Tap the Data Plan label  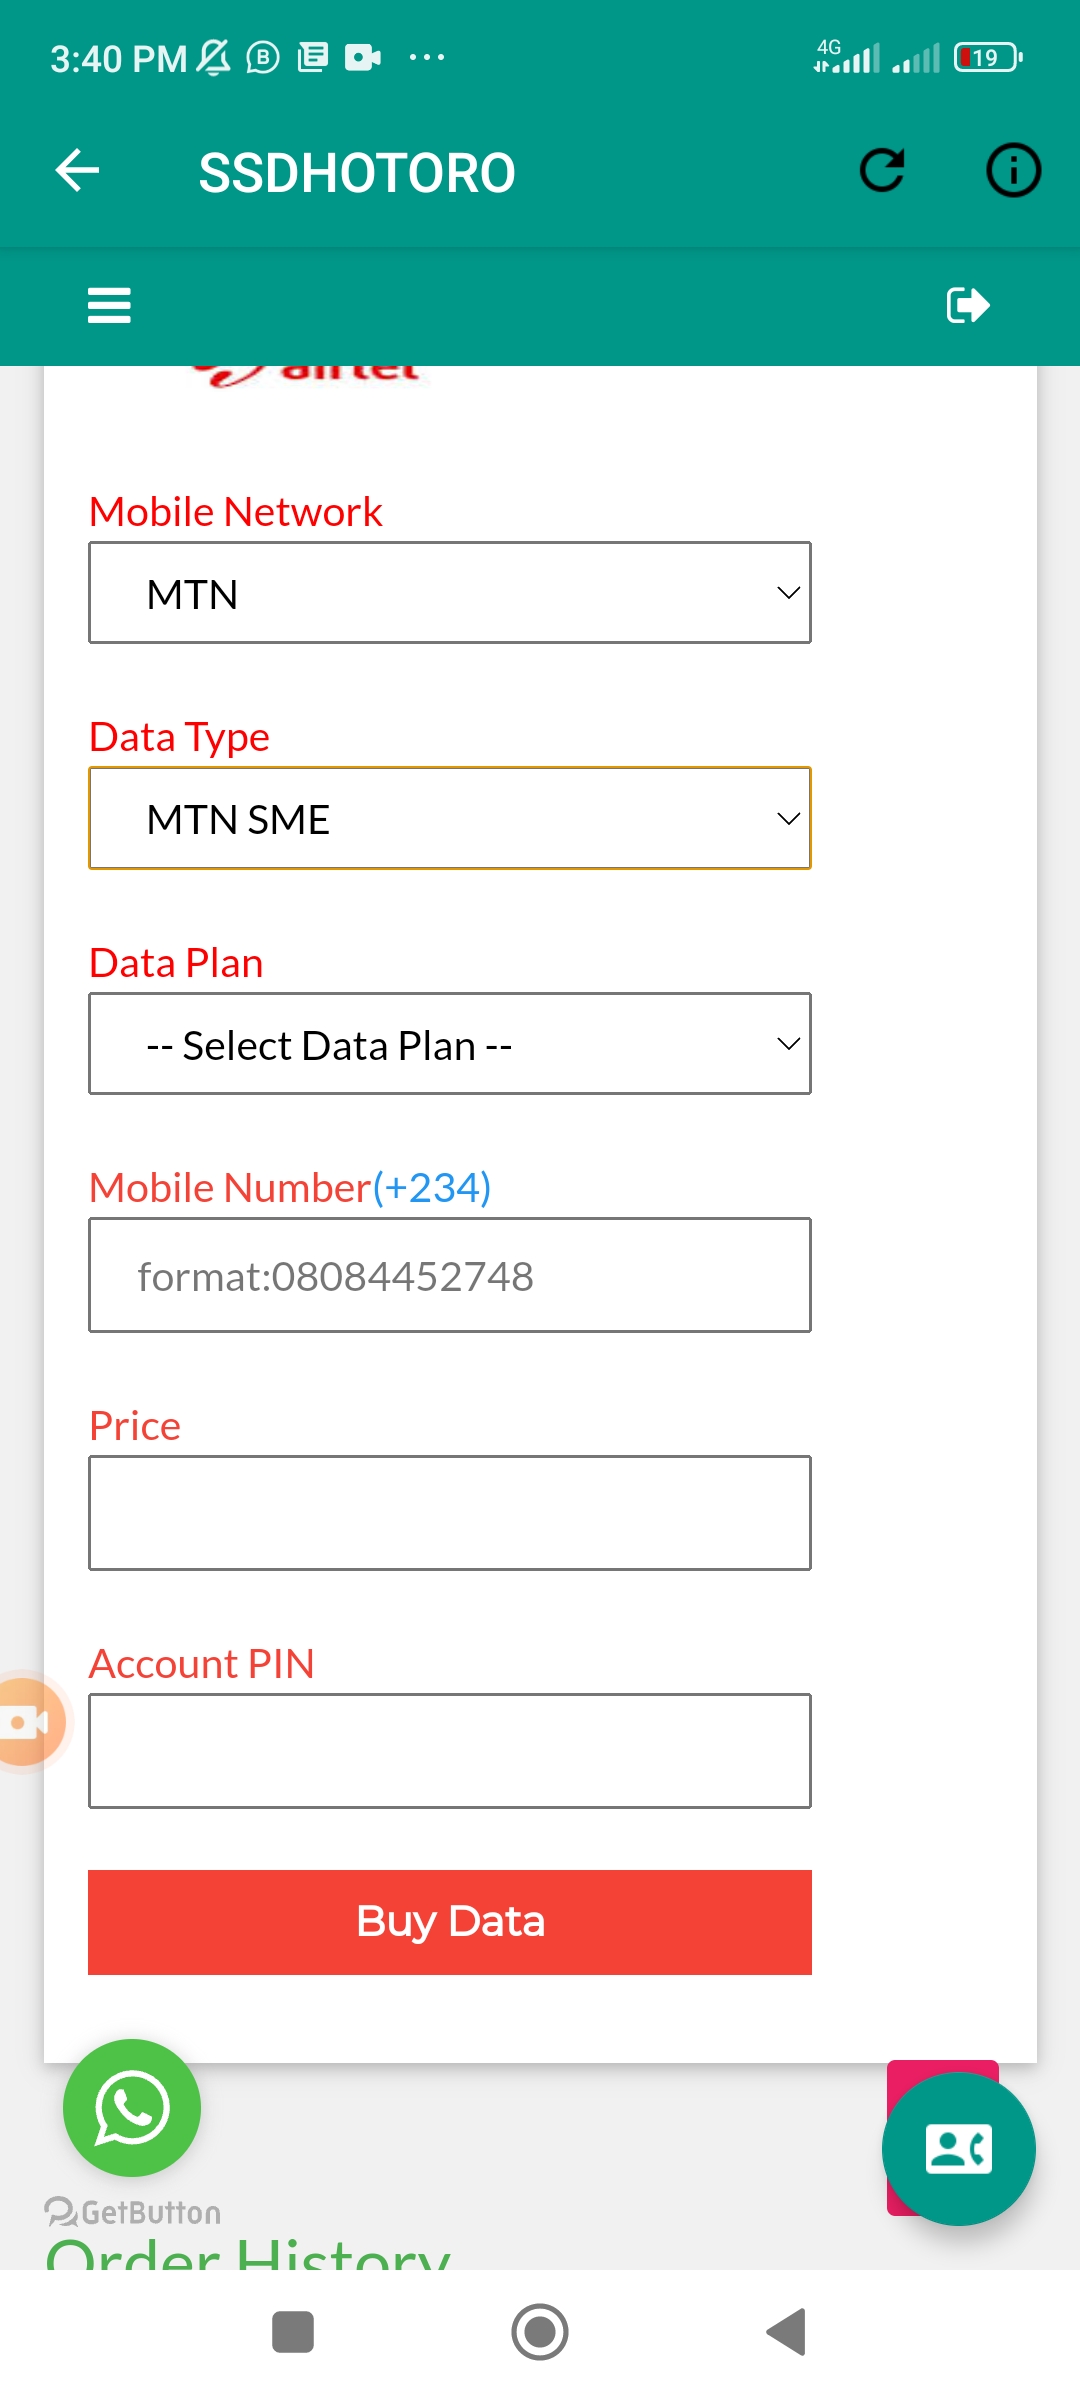point(176,963)
